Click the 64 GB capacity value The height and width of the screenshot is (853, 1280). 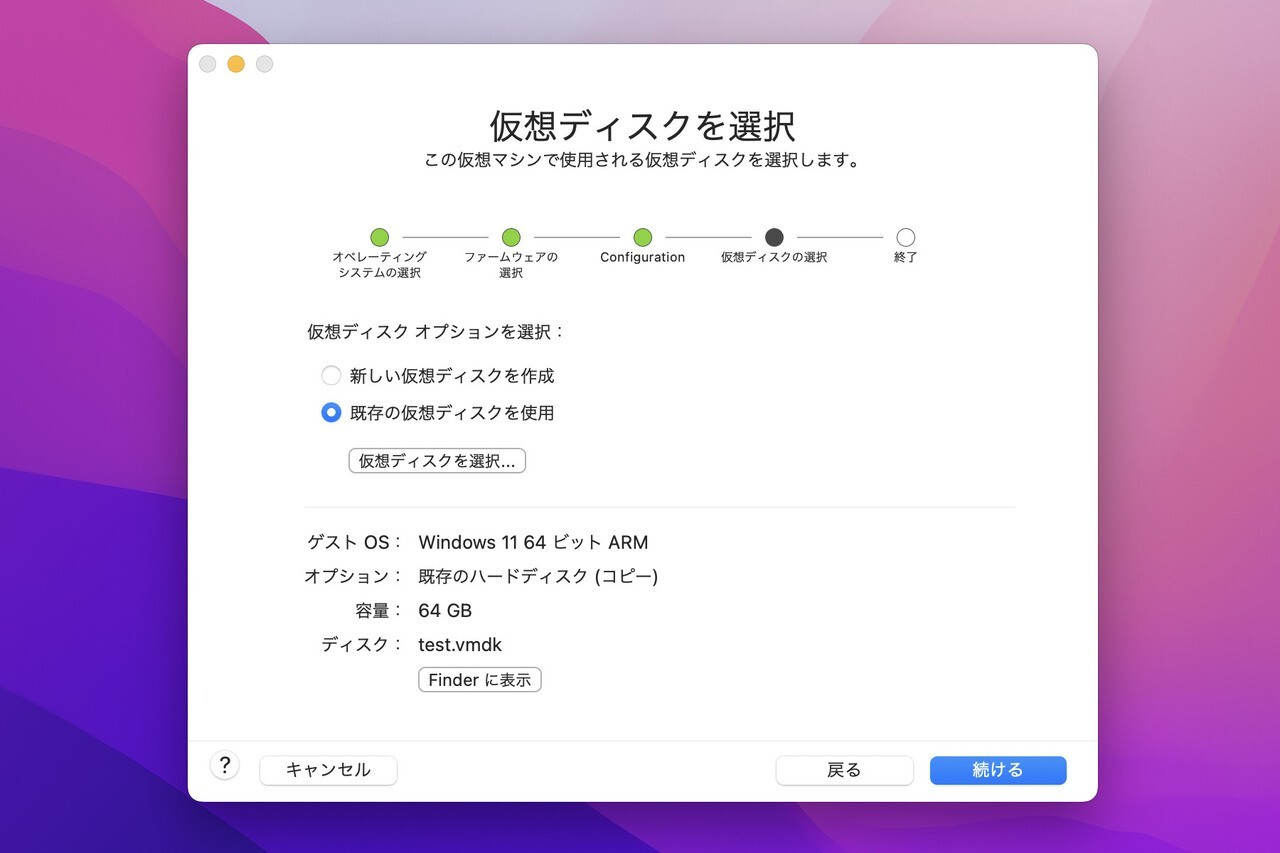(x=445, y=611)
